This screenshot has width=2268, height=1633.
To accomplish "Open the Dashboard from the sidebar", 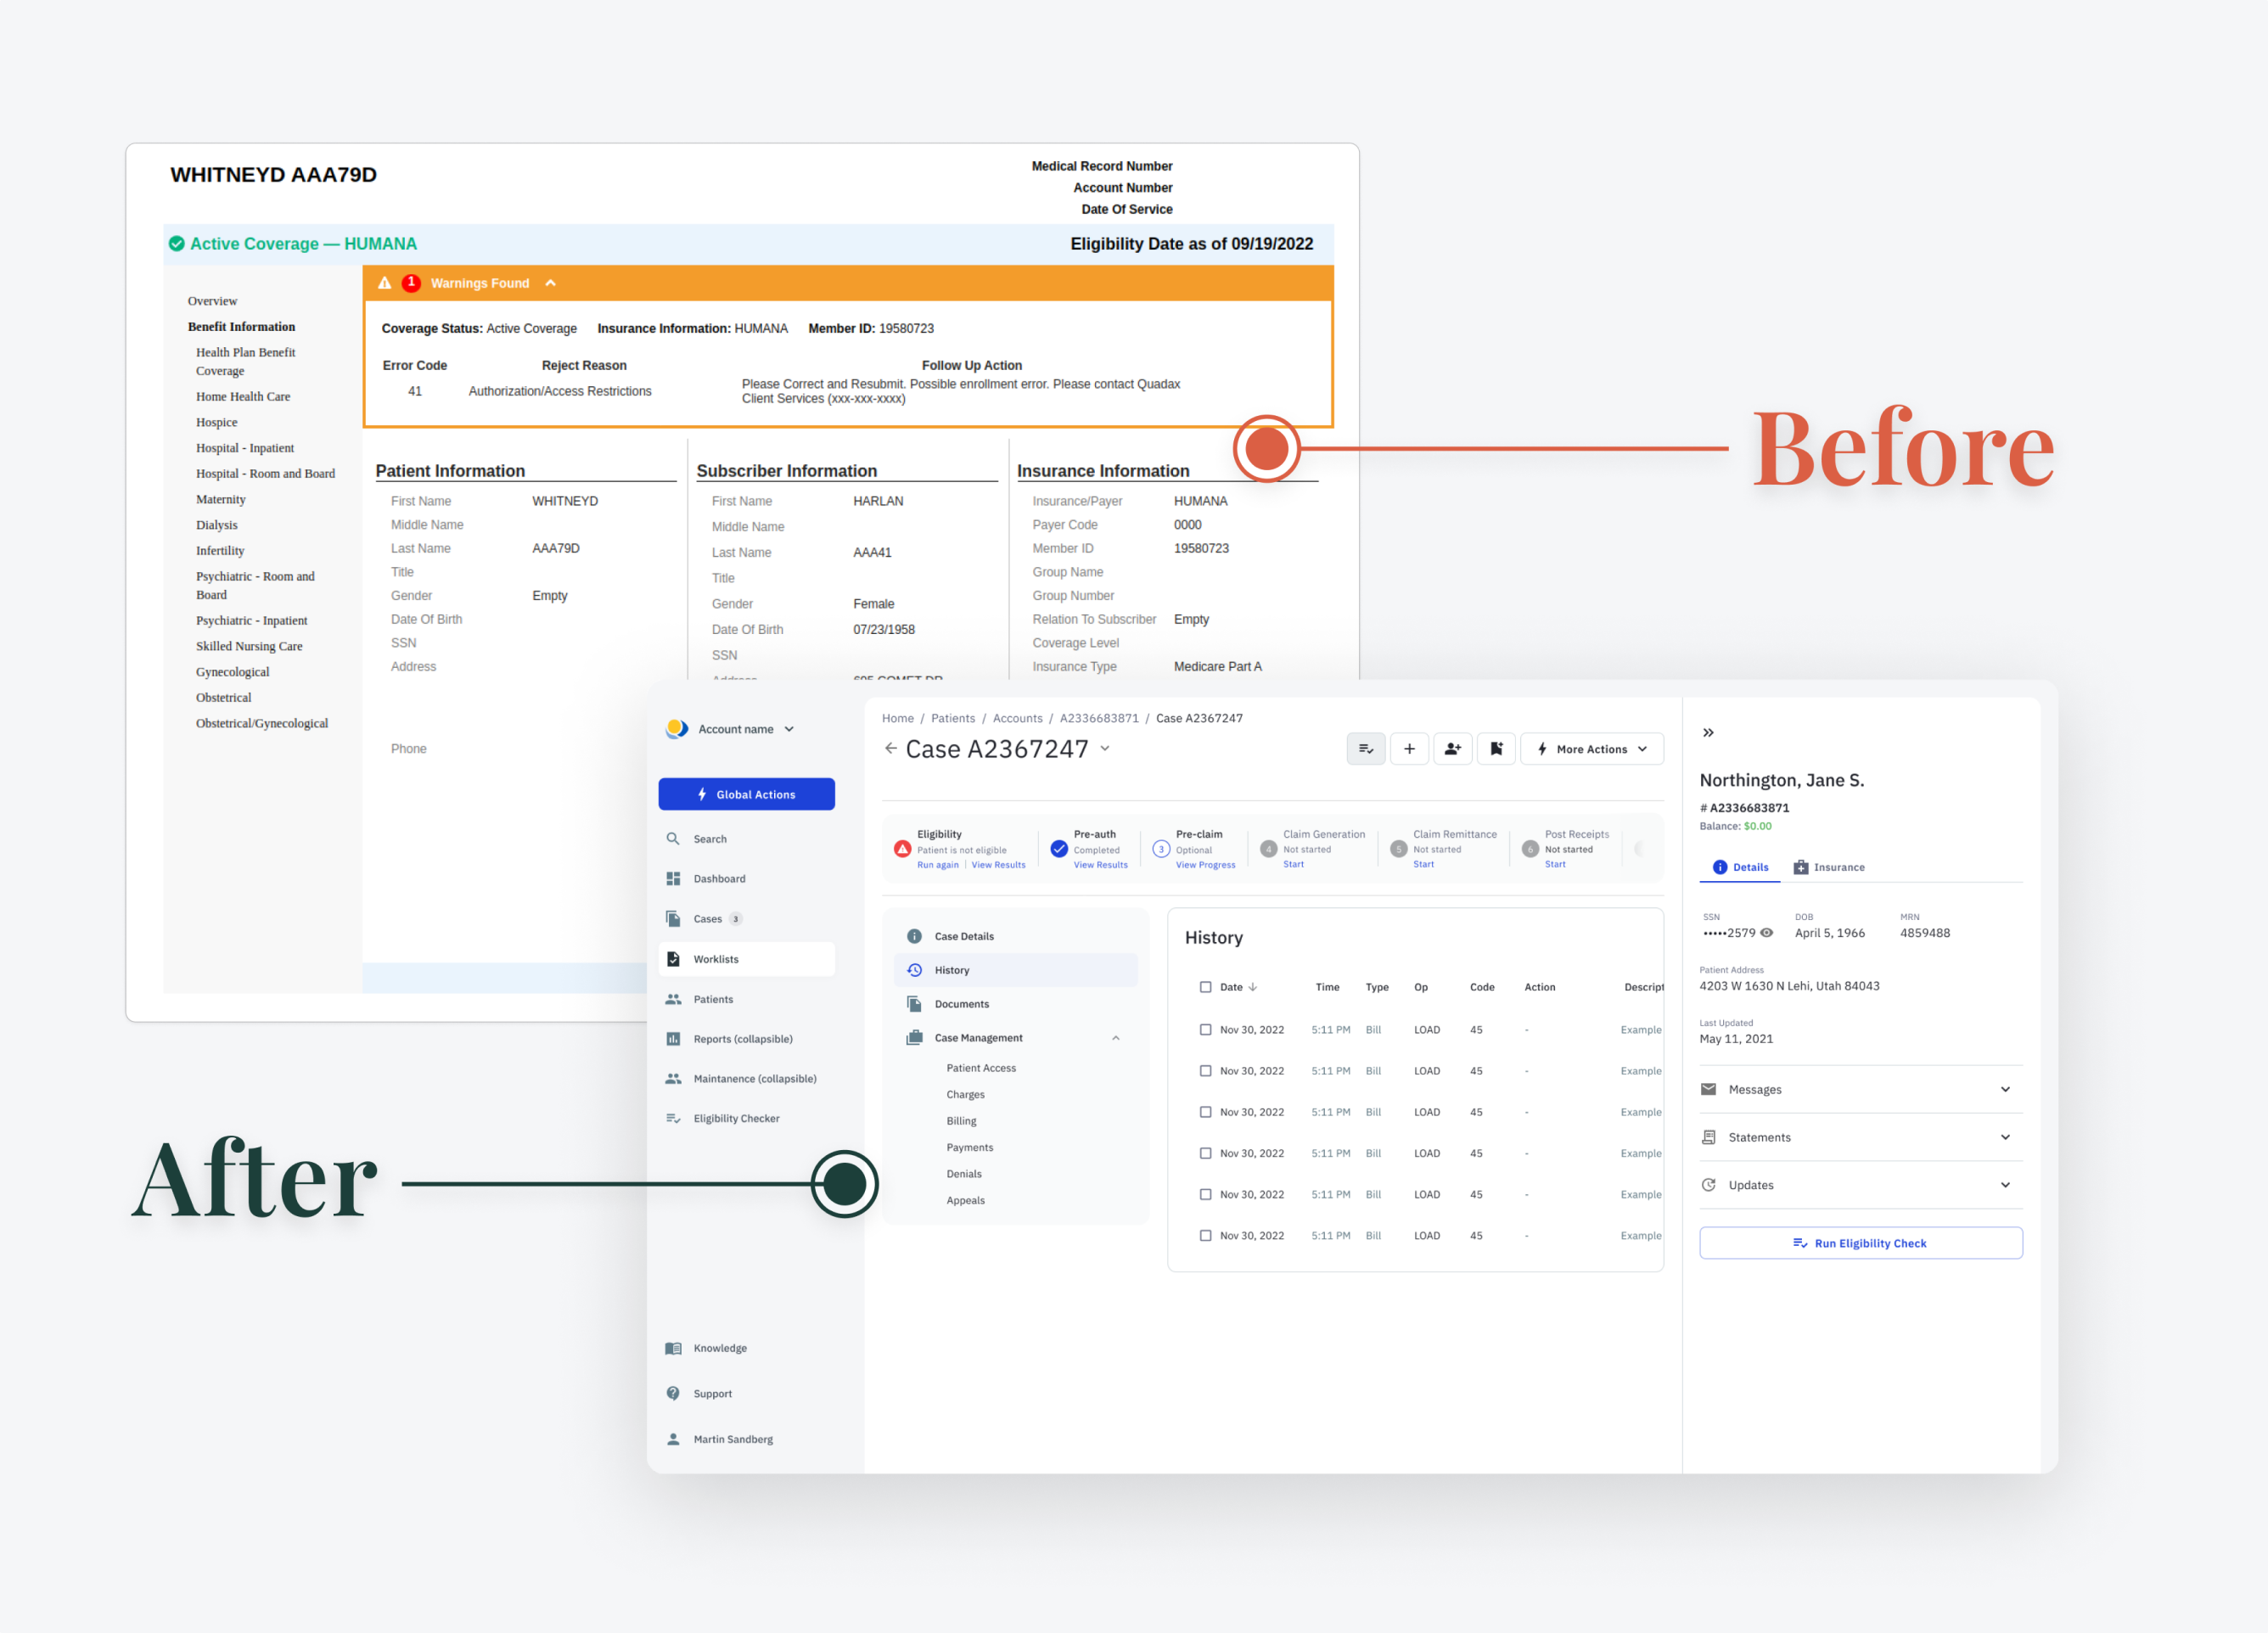I will (719, 878).
